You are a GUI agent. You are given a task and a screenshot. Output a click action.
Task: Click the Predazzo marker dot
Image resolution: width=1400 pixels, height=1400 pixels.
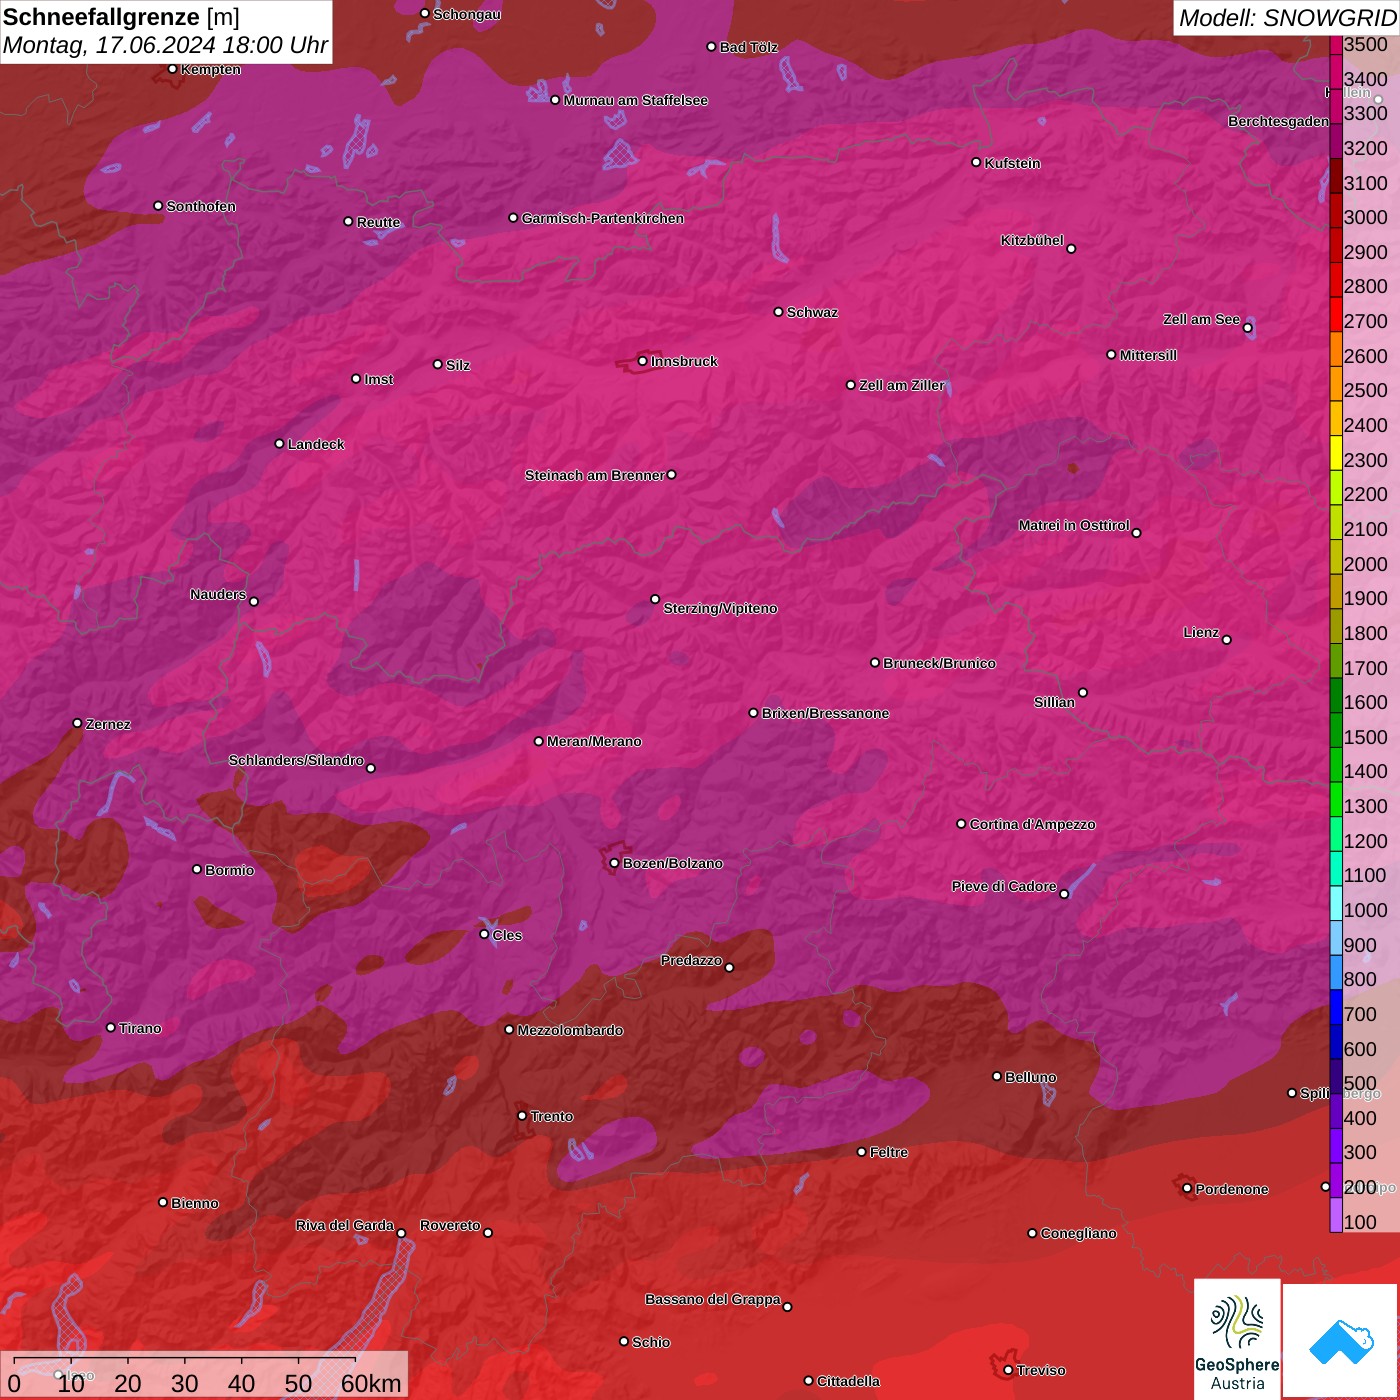pos(729,967)
